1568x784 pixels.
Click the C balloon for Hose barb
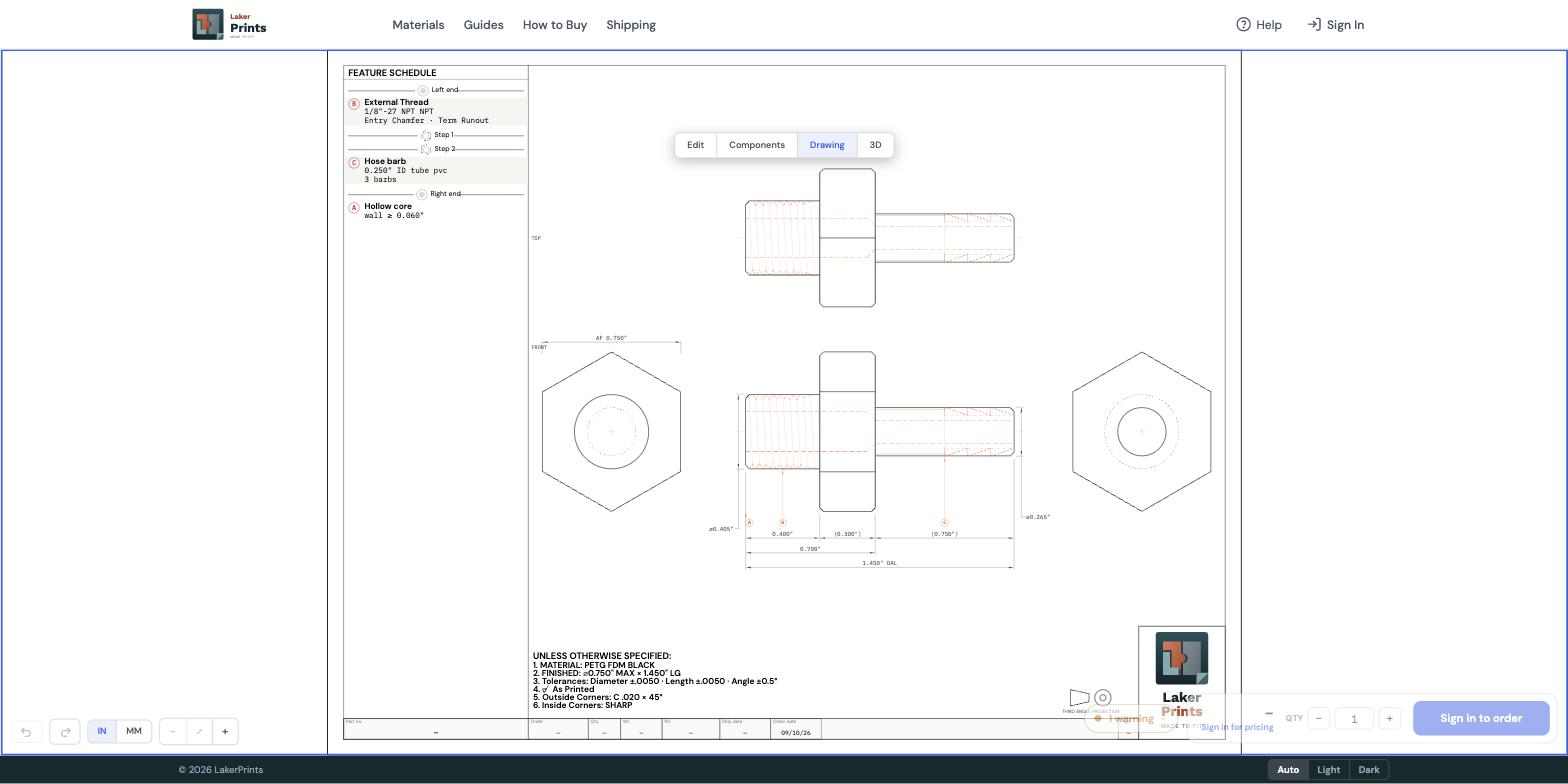pyautogui.click(x=354, y=163)
